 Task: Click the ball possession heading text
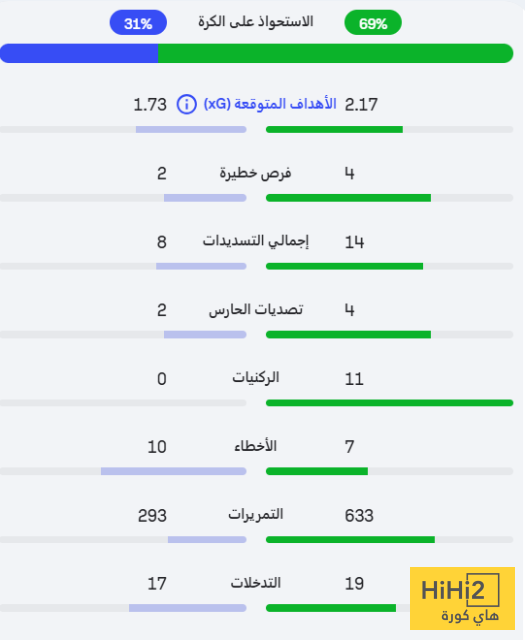(256, 22)
